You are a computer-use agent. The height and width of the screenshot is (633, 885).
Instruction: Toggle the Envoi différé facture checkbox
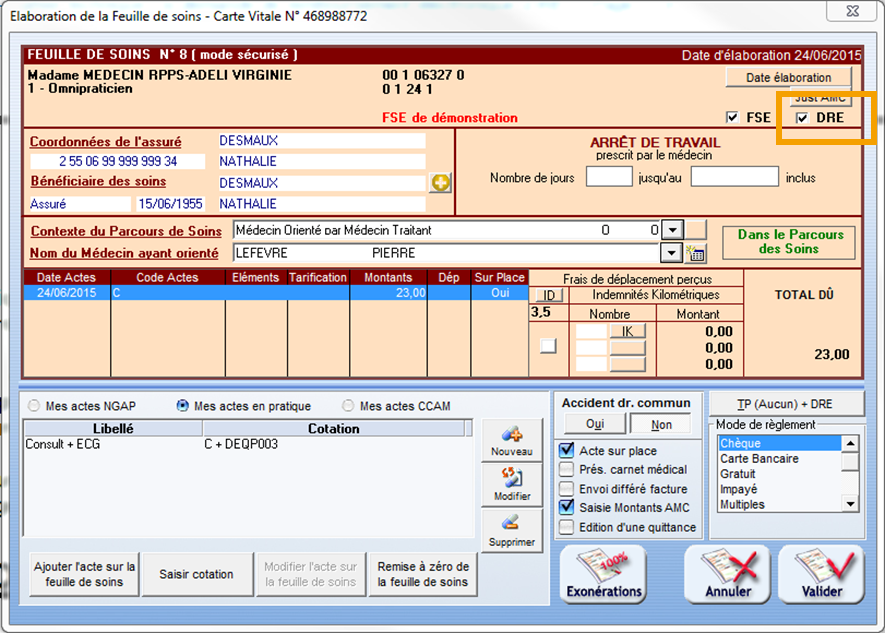tap(567, 489)
